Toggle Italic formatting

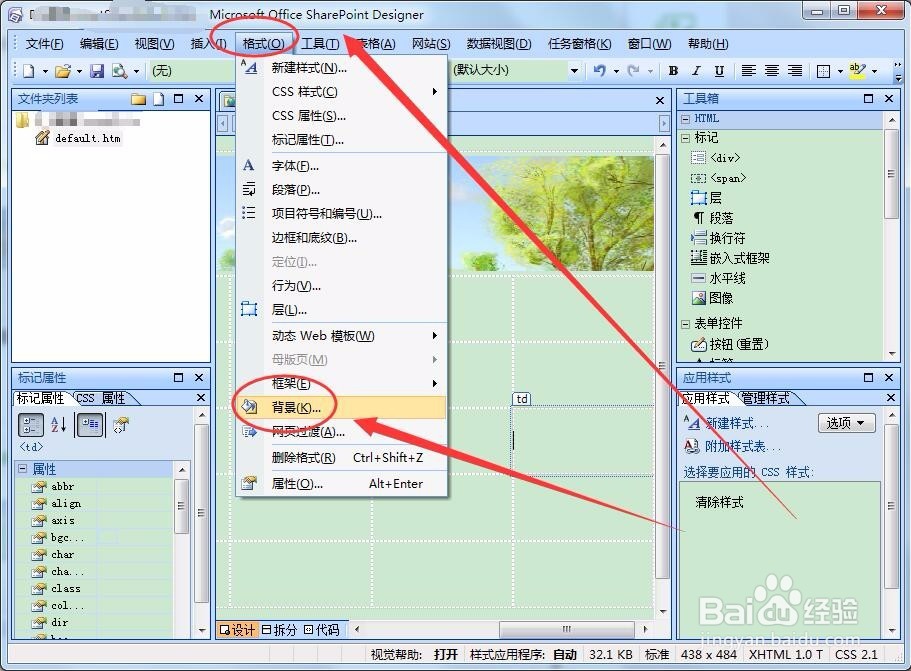696,71
